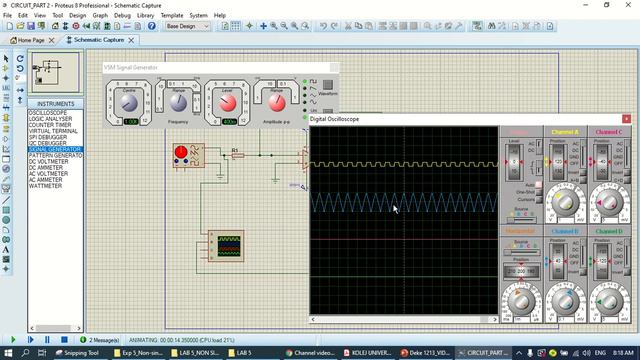Click the schematic overview thumbnail
Image resolution: width=640 pixels, height=360 pixels.
point(56,72)
